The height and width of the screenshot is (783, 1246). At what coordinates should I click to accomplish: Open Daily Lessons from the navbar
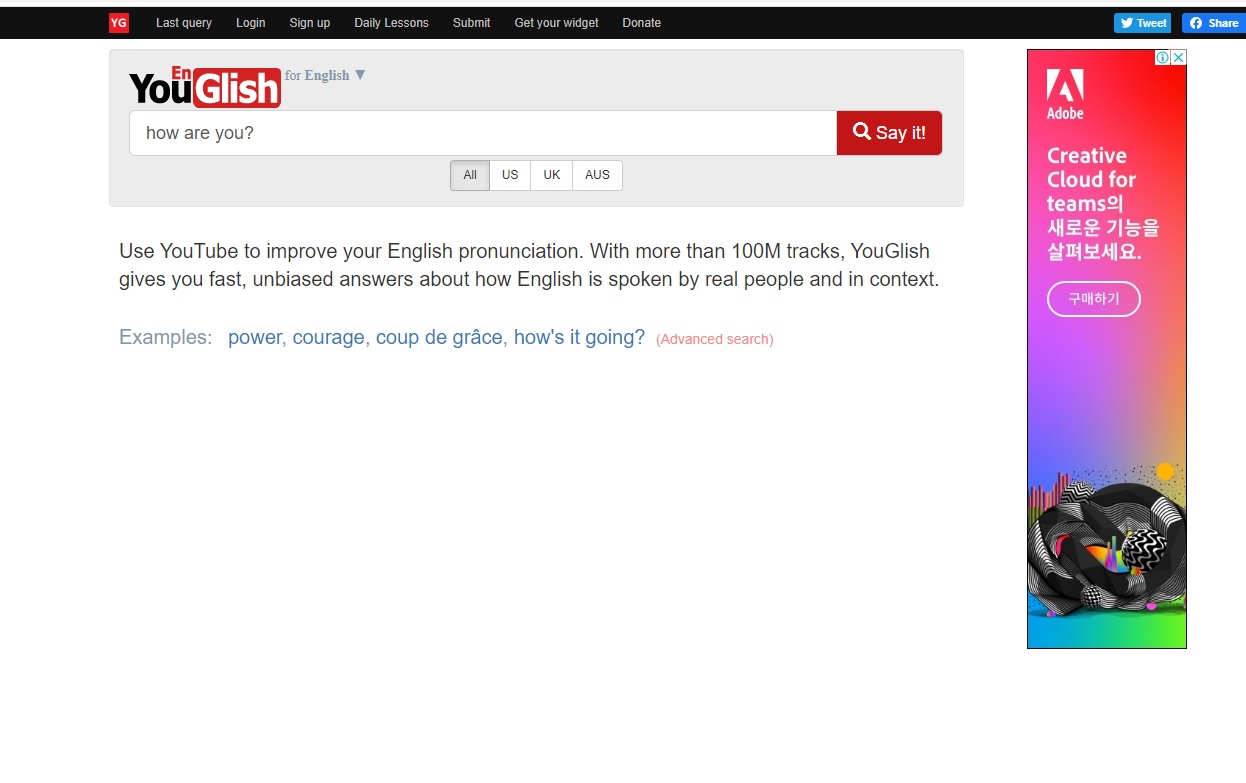coord(391,23)
